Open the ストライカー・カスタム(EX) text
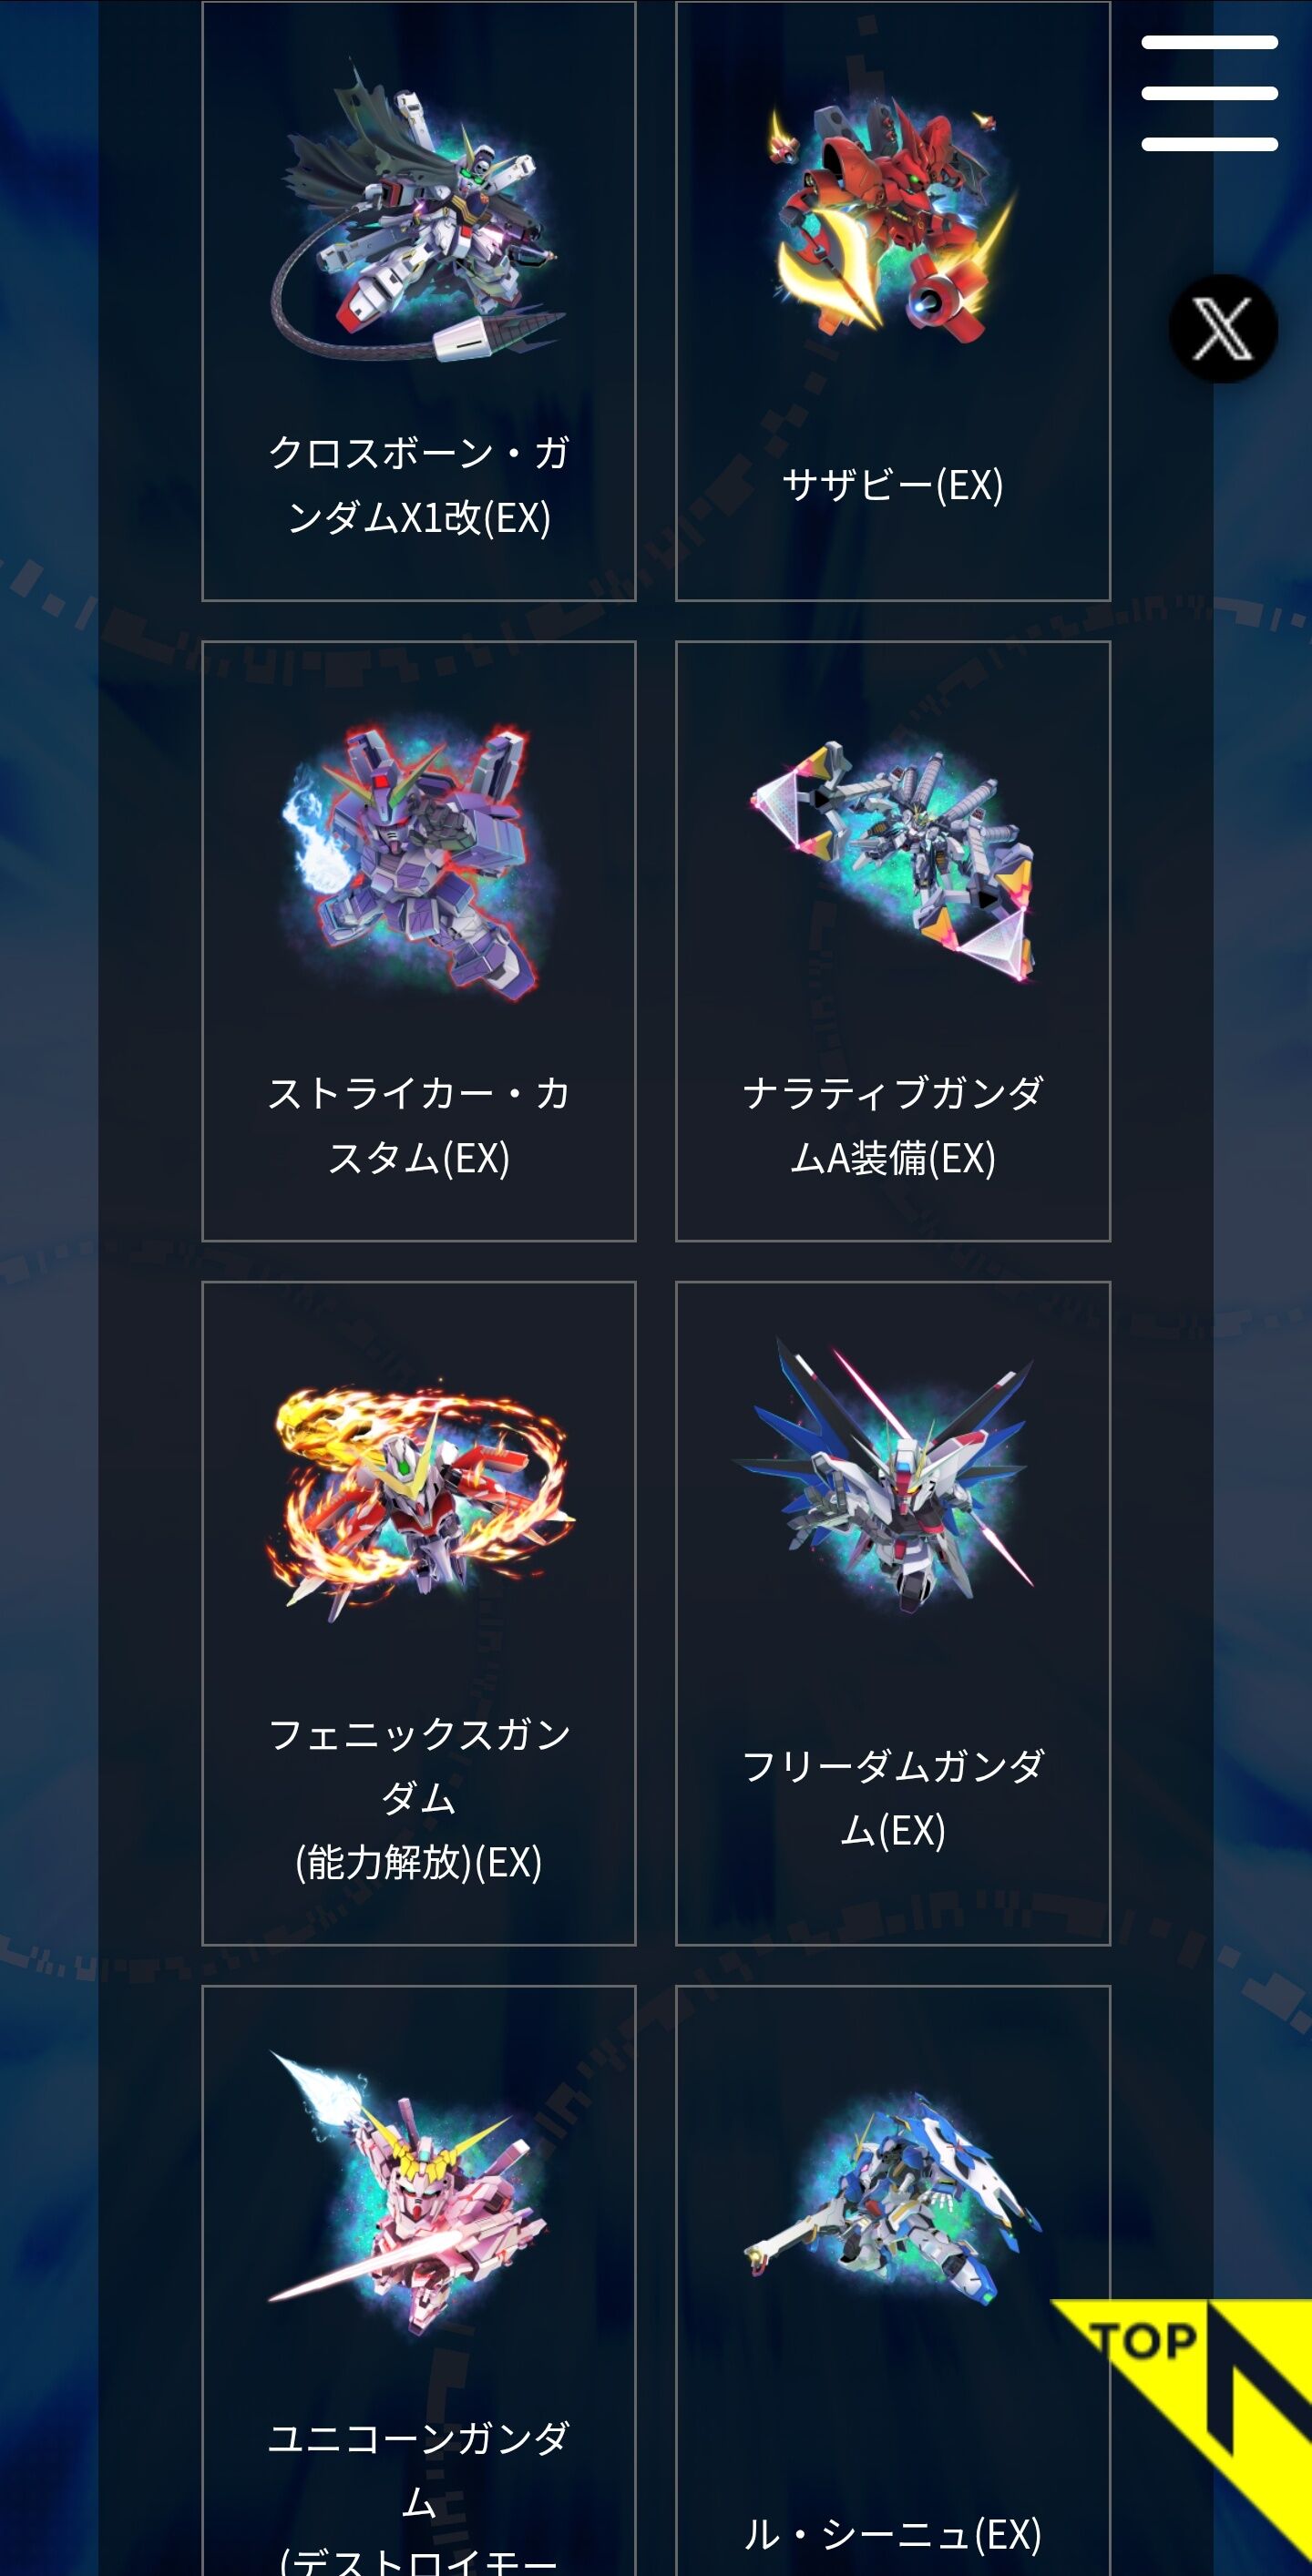 click(418, 1126)
